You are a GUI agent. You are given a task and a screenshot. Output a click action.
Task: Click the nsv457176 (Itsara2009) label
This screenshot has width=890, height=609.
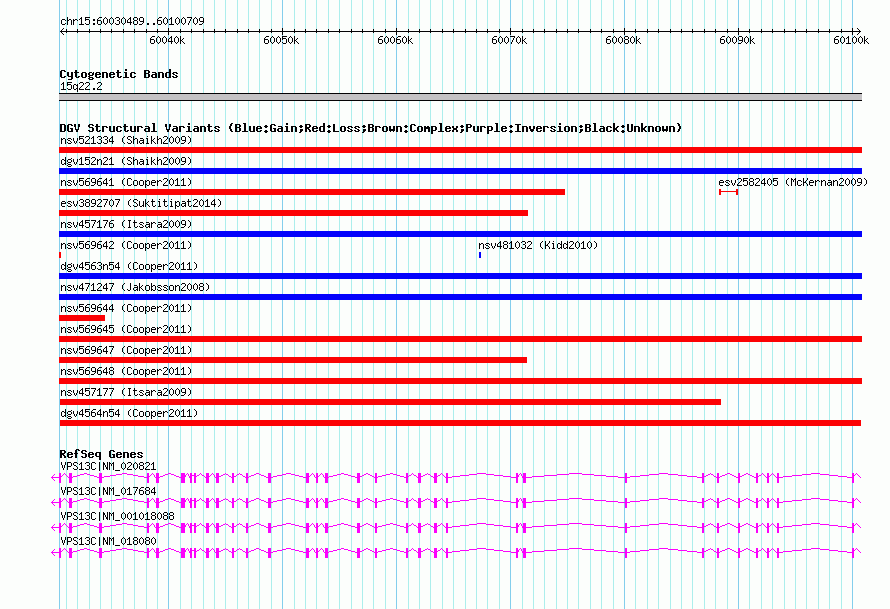click(126, 224)
